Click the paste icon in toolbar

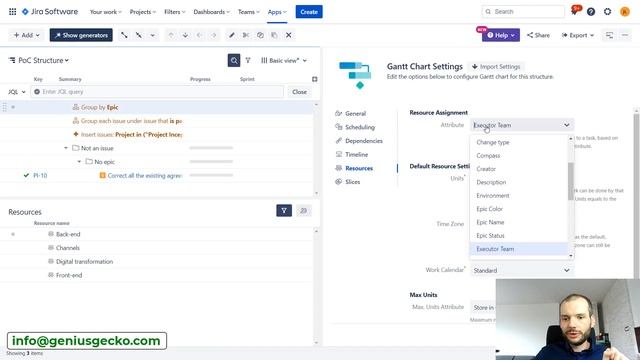[274, 35]
